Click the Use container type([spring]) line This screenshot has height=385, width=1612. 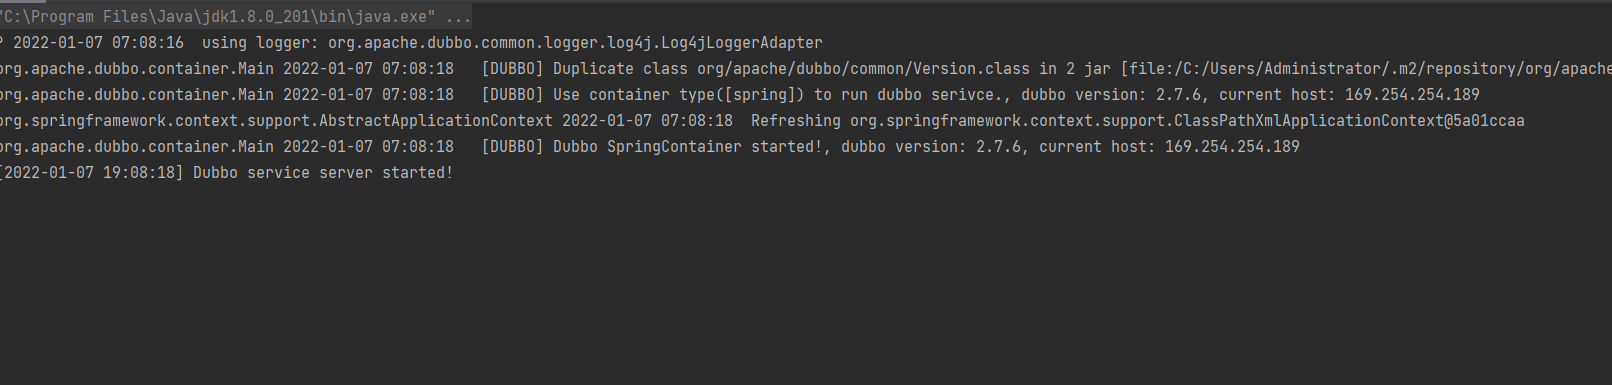[740, 95]
